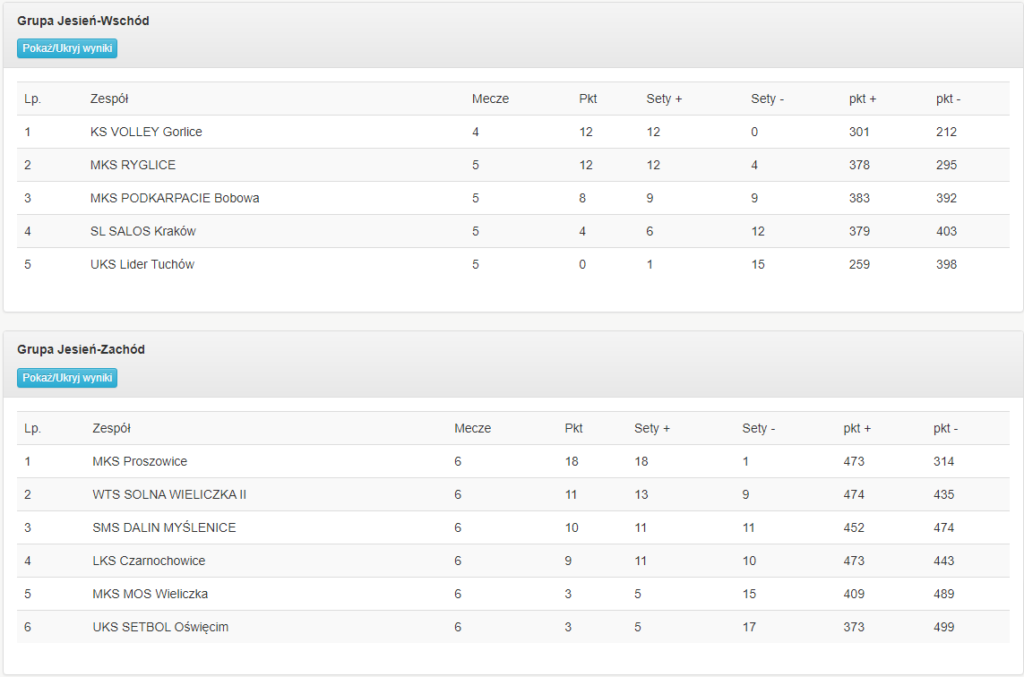The height and width of the screenshot is (677, 1024).
Task: Click the Grupa Jesień-Zachód heading
Action: (81, 350)
